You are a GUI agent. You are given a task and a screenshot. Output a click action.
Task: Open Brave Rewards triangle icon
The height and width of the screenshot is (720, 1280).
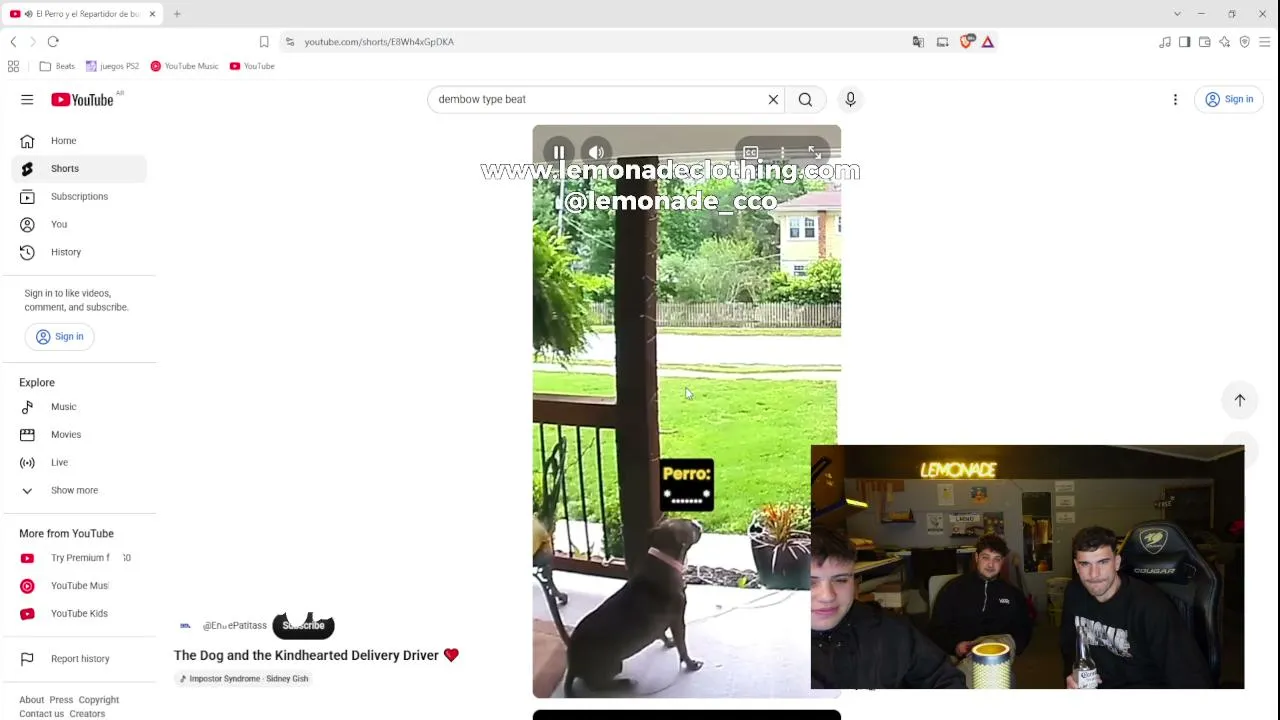pyautogui.click(x=988, y=42)
